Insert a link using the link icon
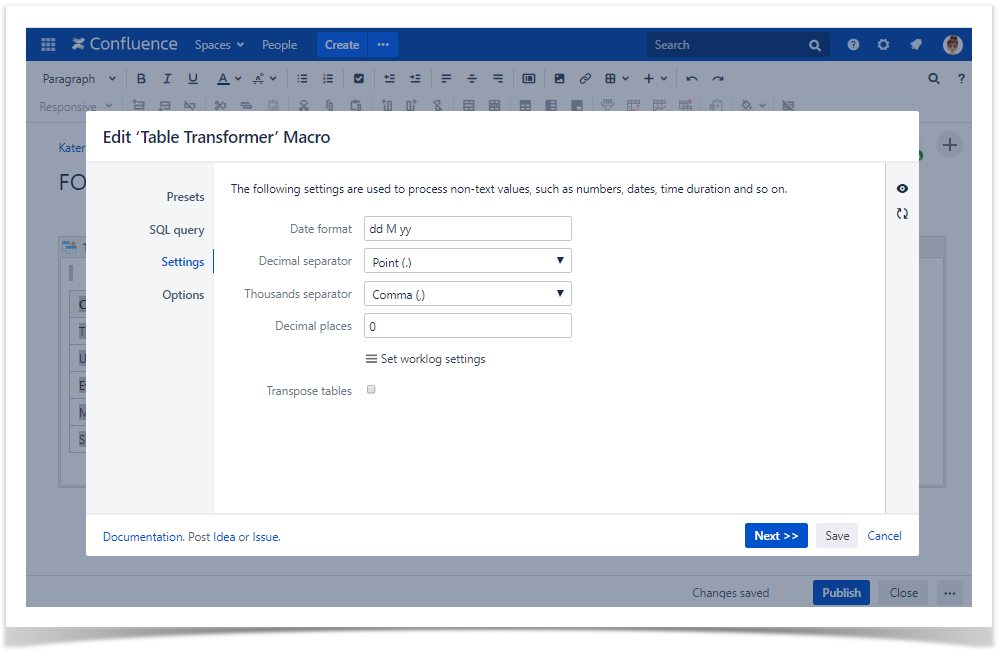Viewport: 1006px width, 656px height. point(586,79)
